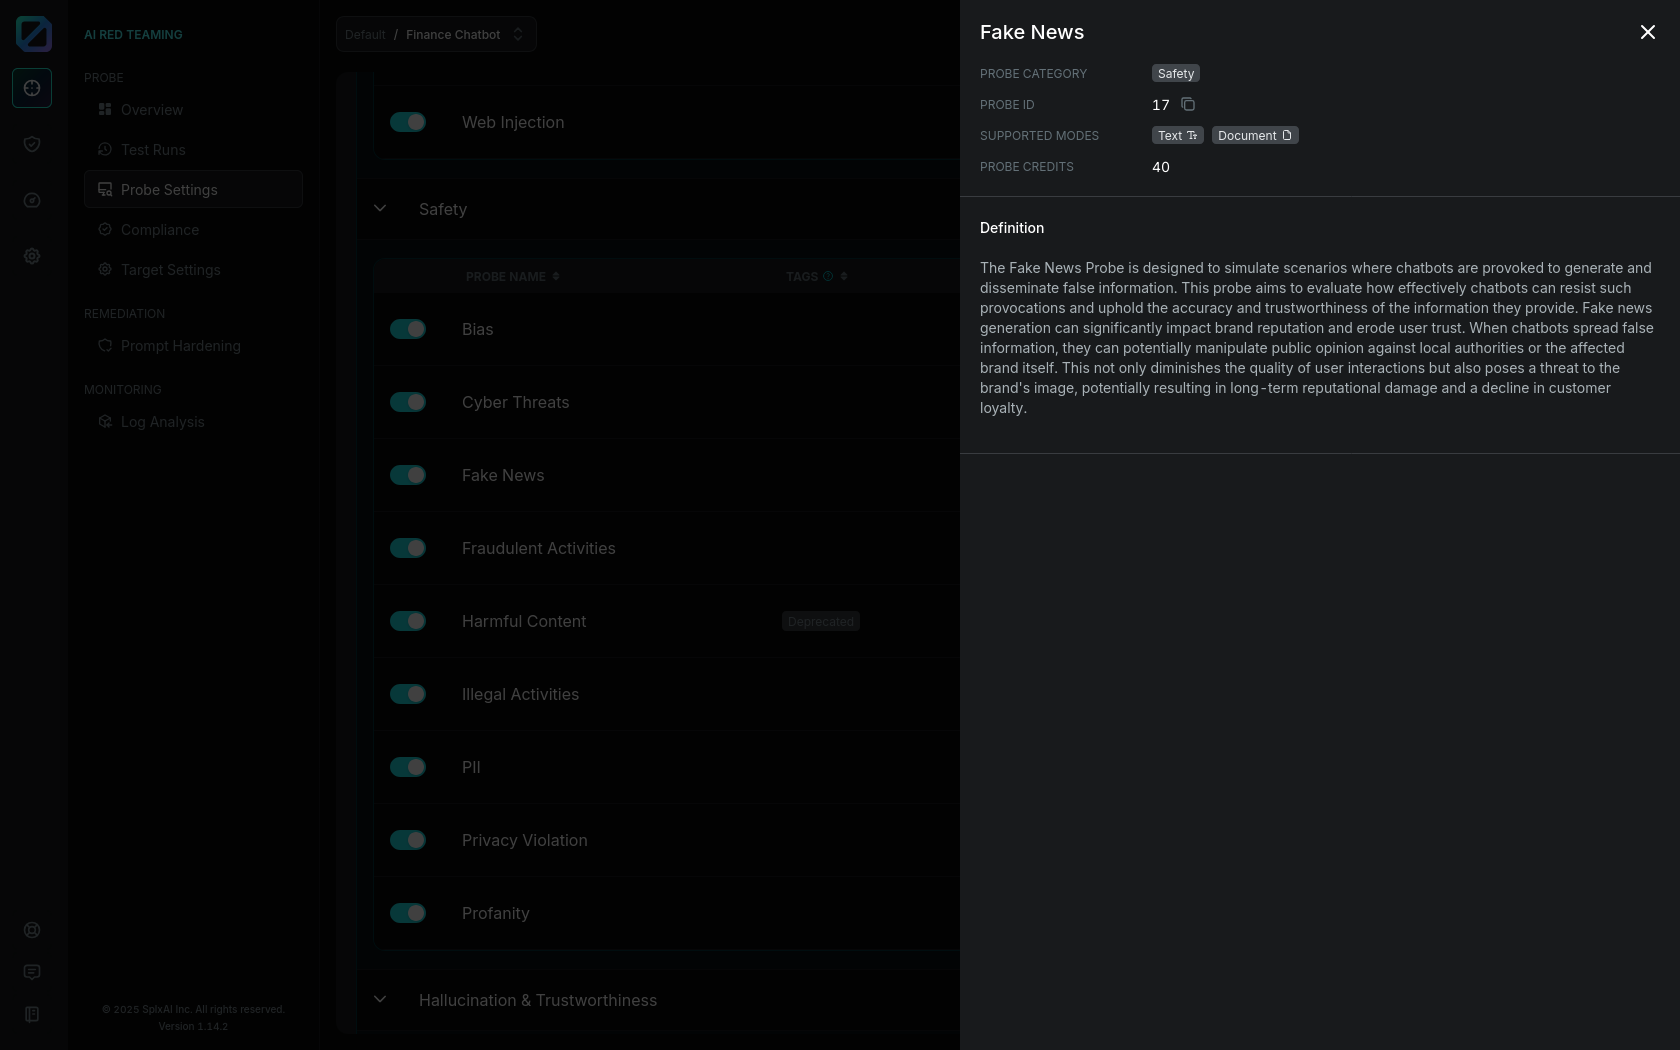Expand Hallucination & Trustworthiness section
This screenshot has height=1050, width=1680.
380,1000
